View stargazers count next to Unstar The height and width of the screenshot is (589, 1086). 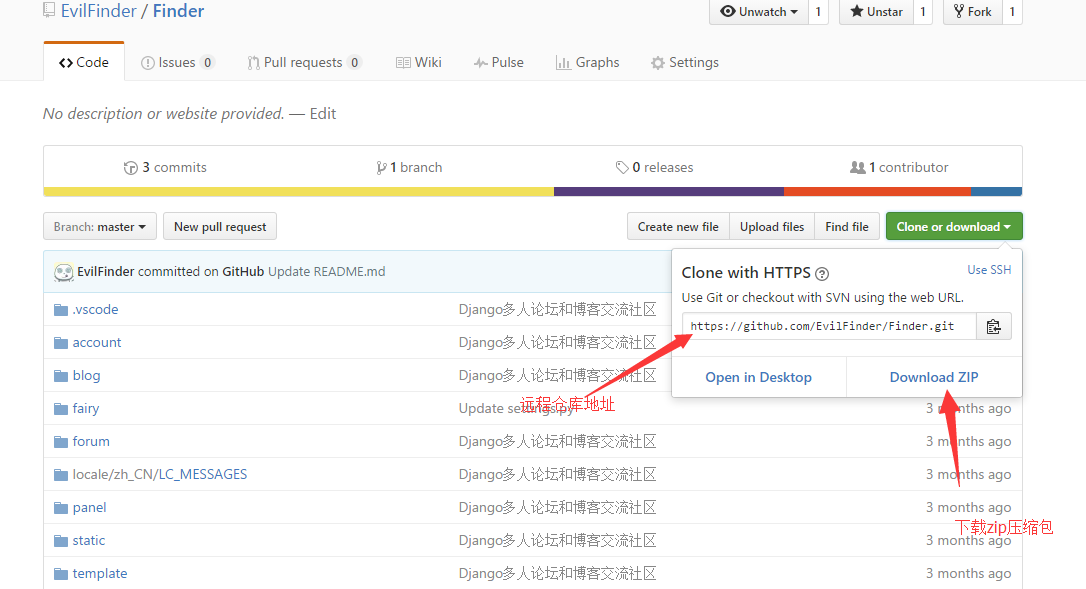coord(923,12)
